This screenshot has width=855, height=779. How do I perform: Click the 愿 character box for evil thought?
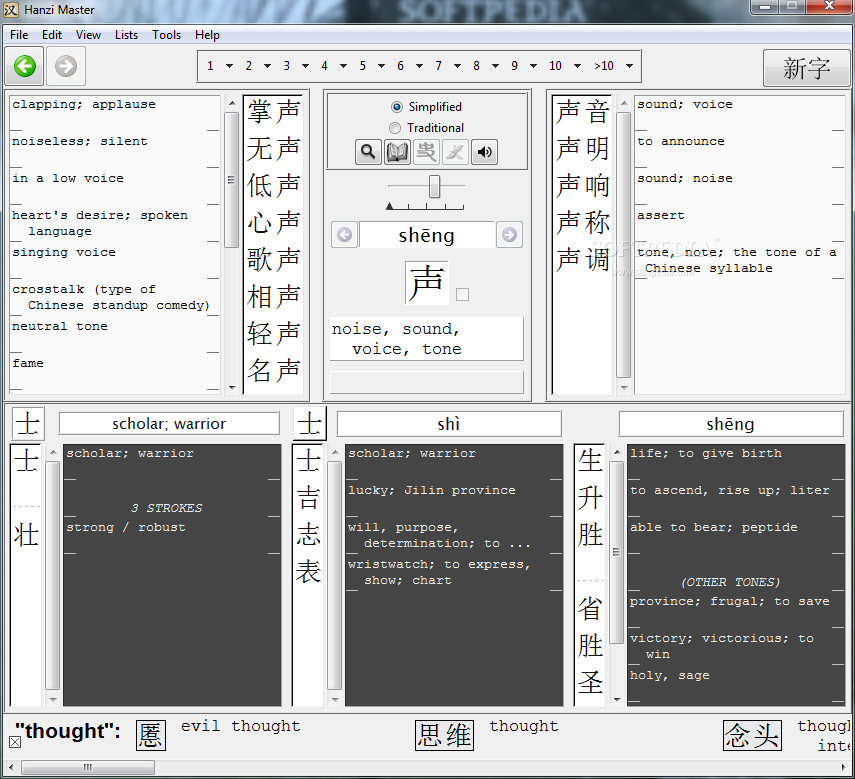[x=150, y=735]
